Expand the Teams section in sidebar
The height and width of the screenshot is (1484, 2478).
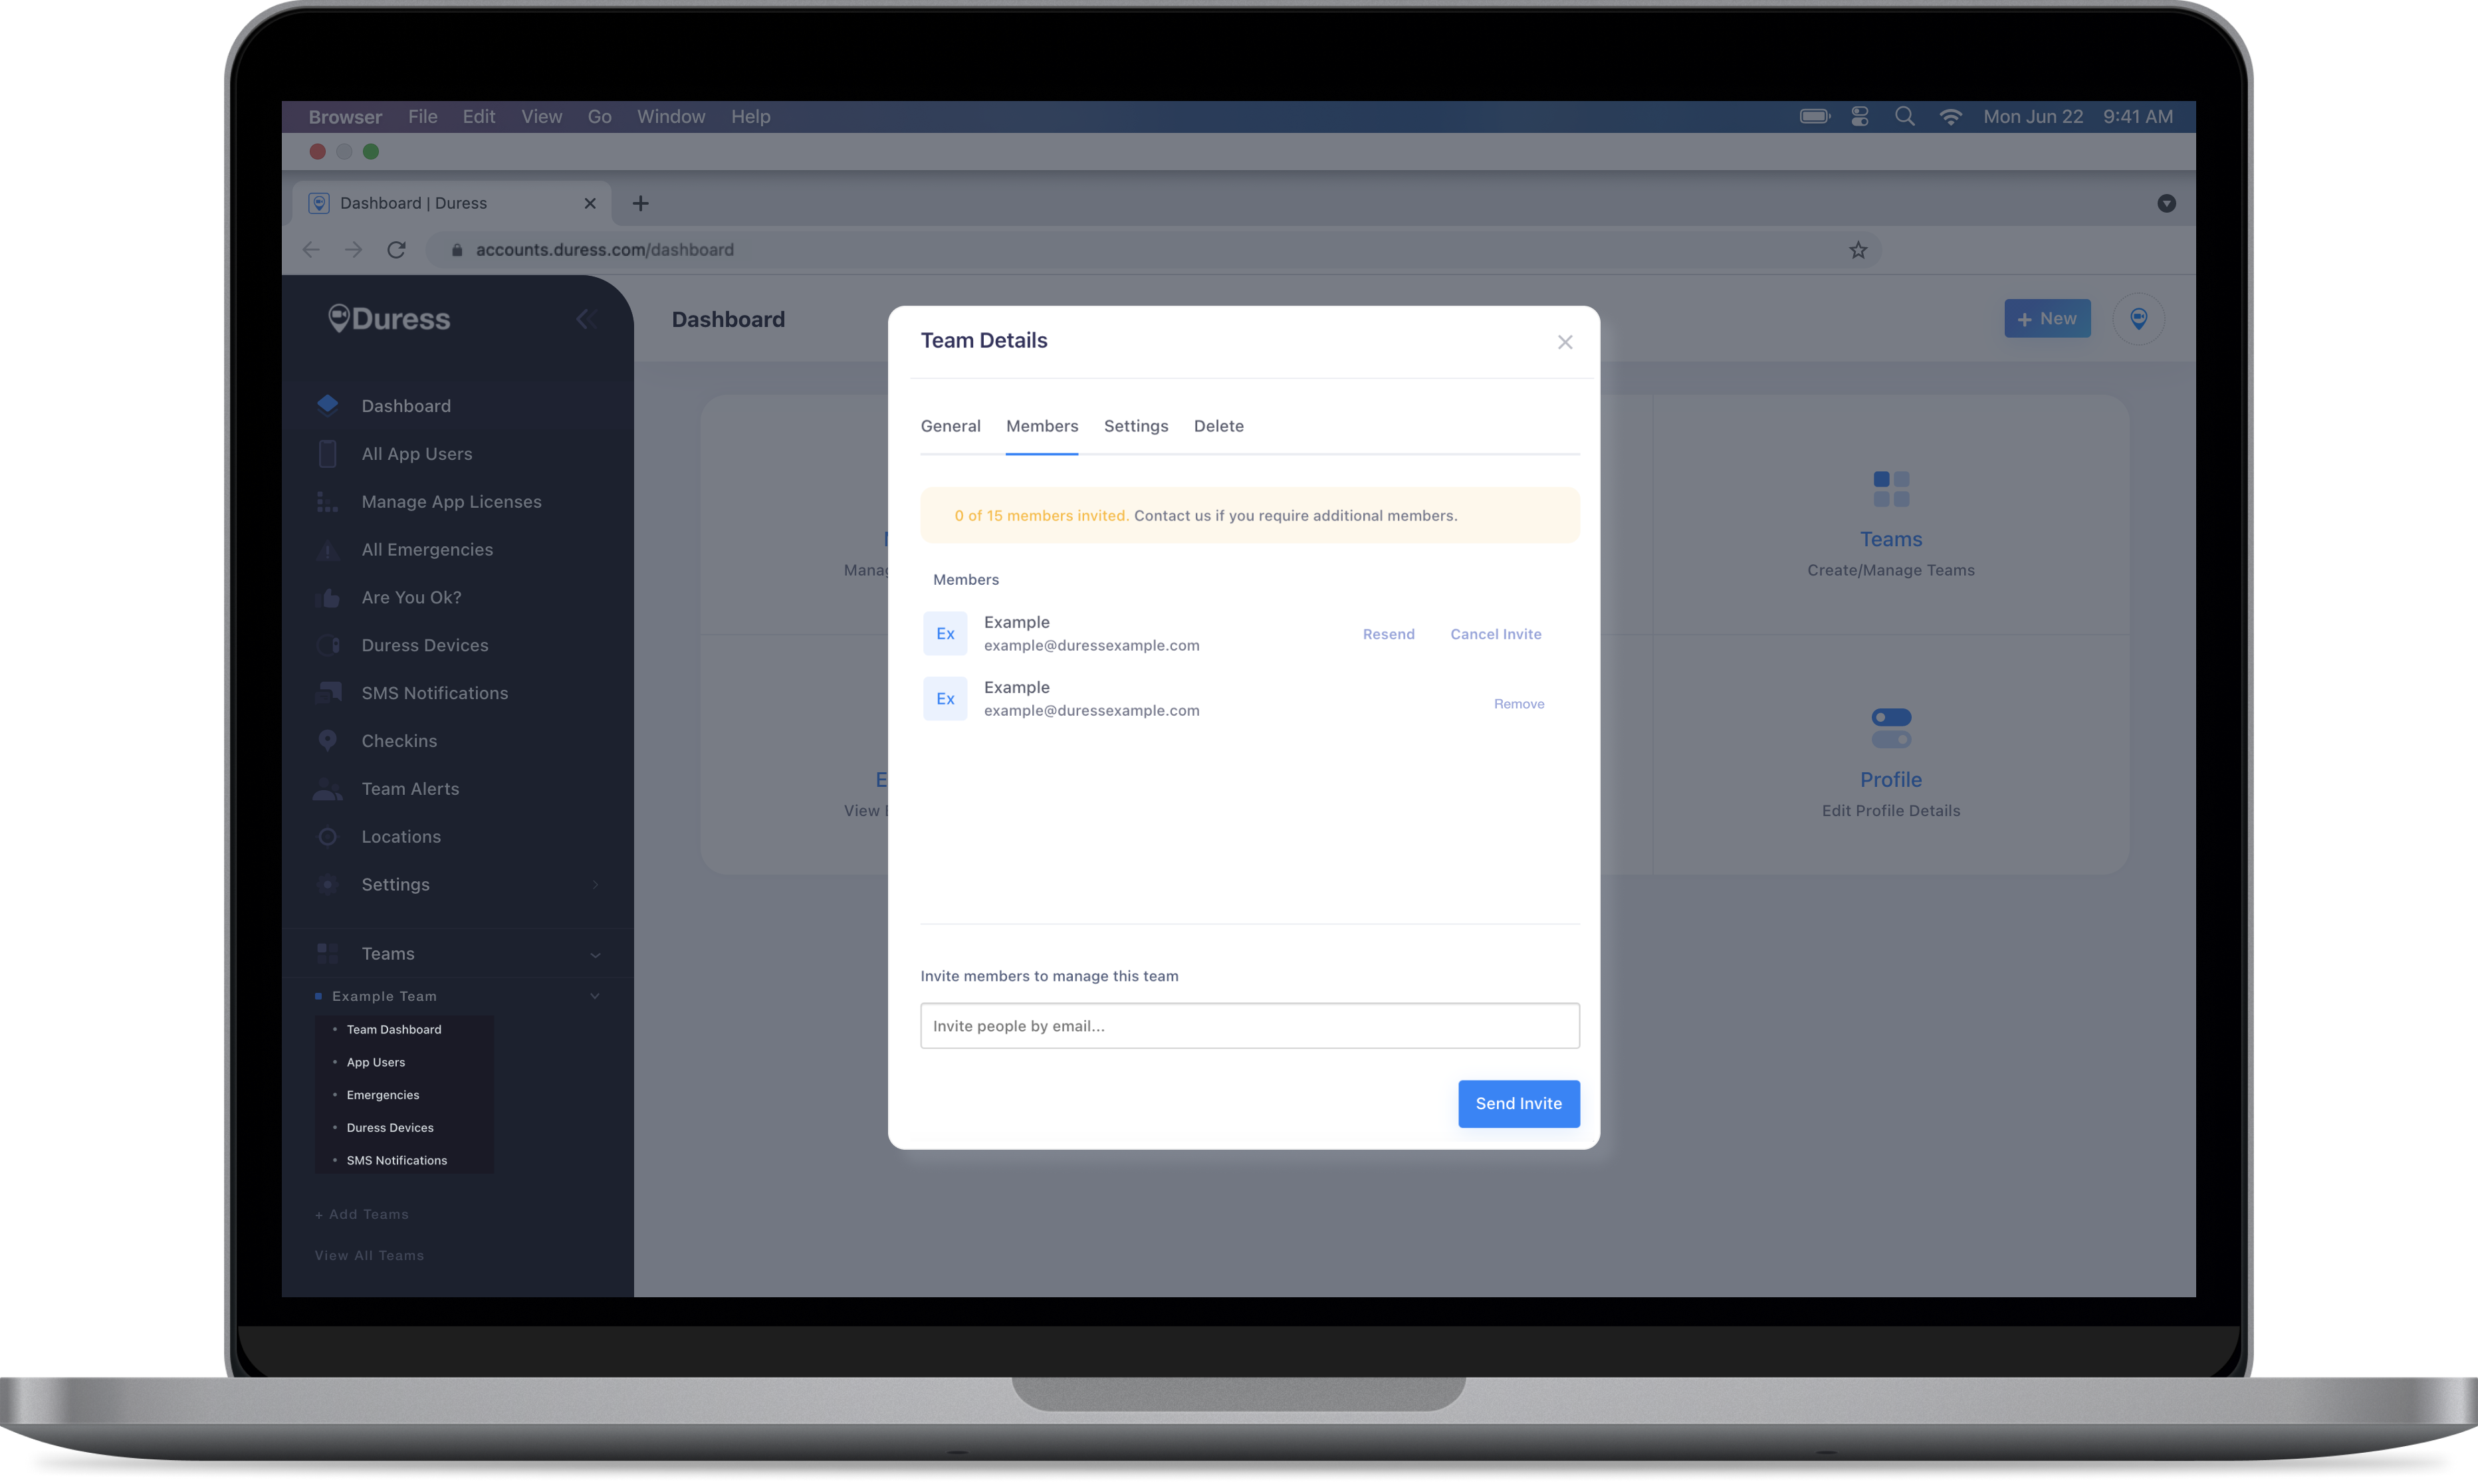point(594,952)
